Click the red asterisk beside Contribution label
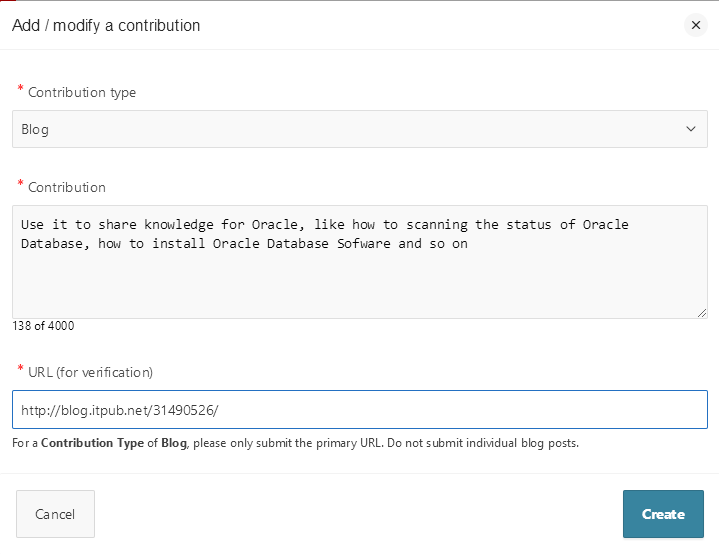This screenshot has width=719, height=554. click(x=21, y=185)
